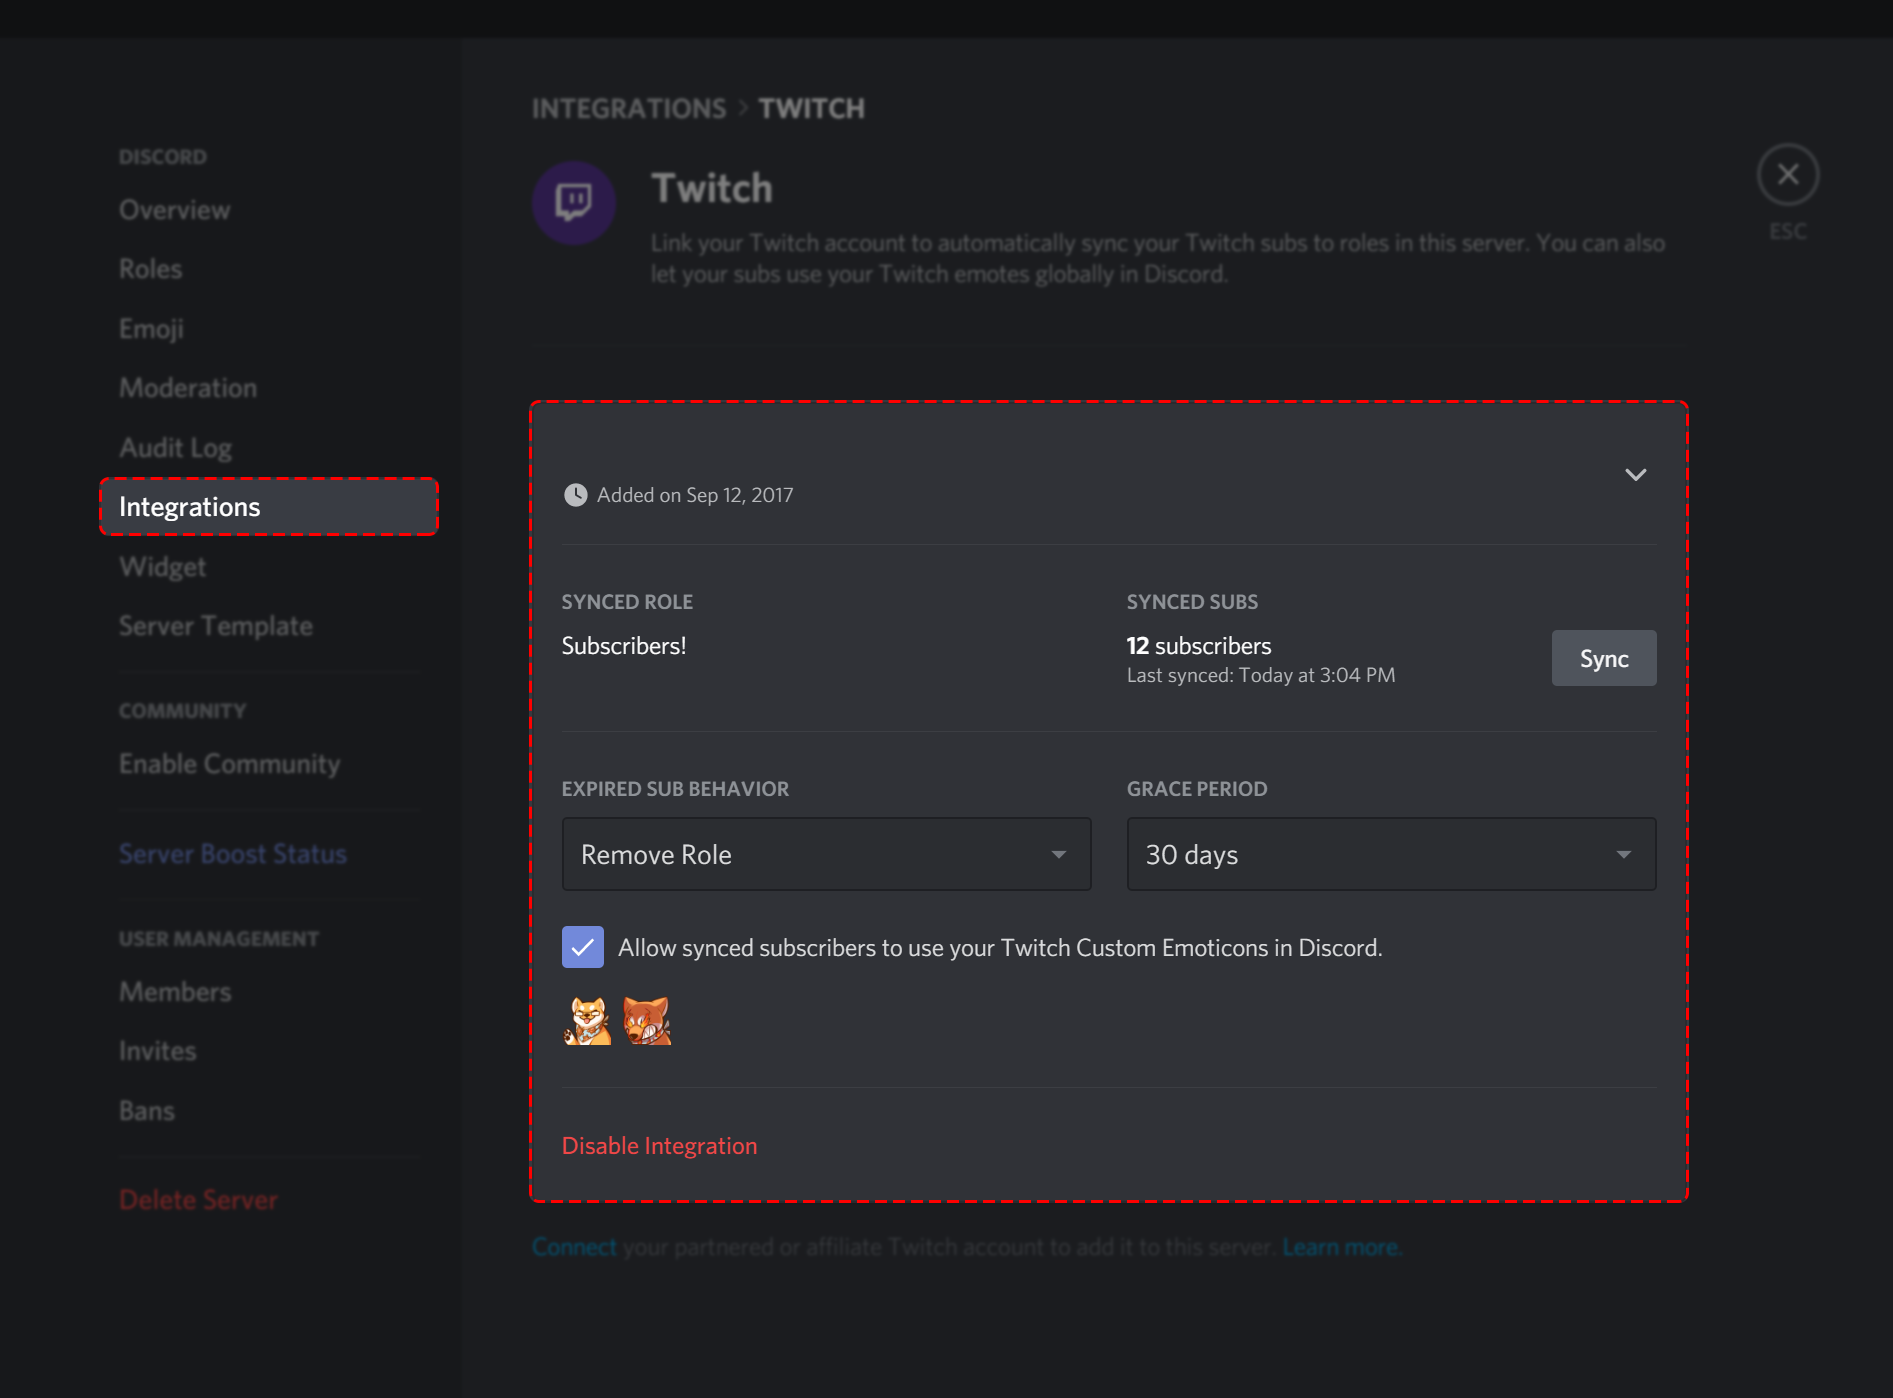Open Roles settings

[x=150, y=269]
